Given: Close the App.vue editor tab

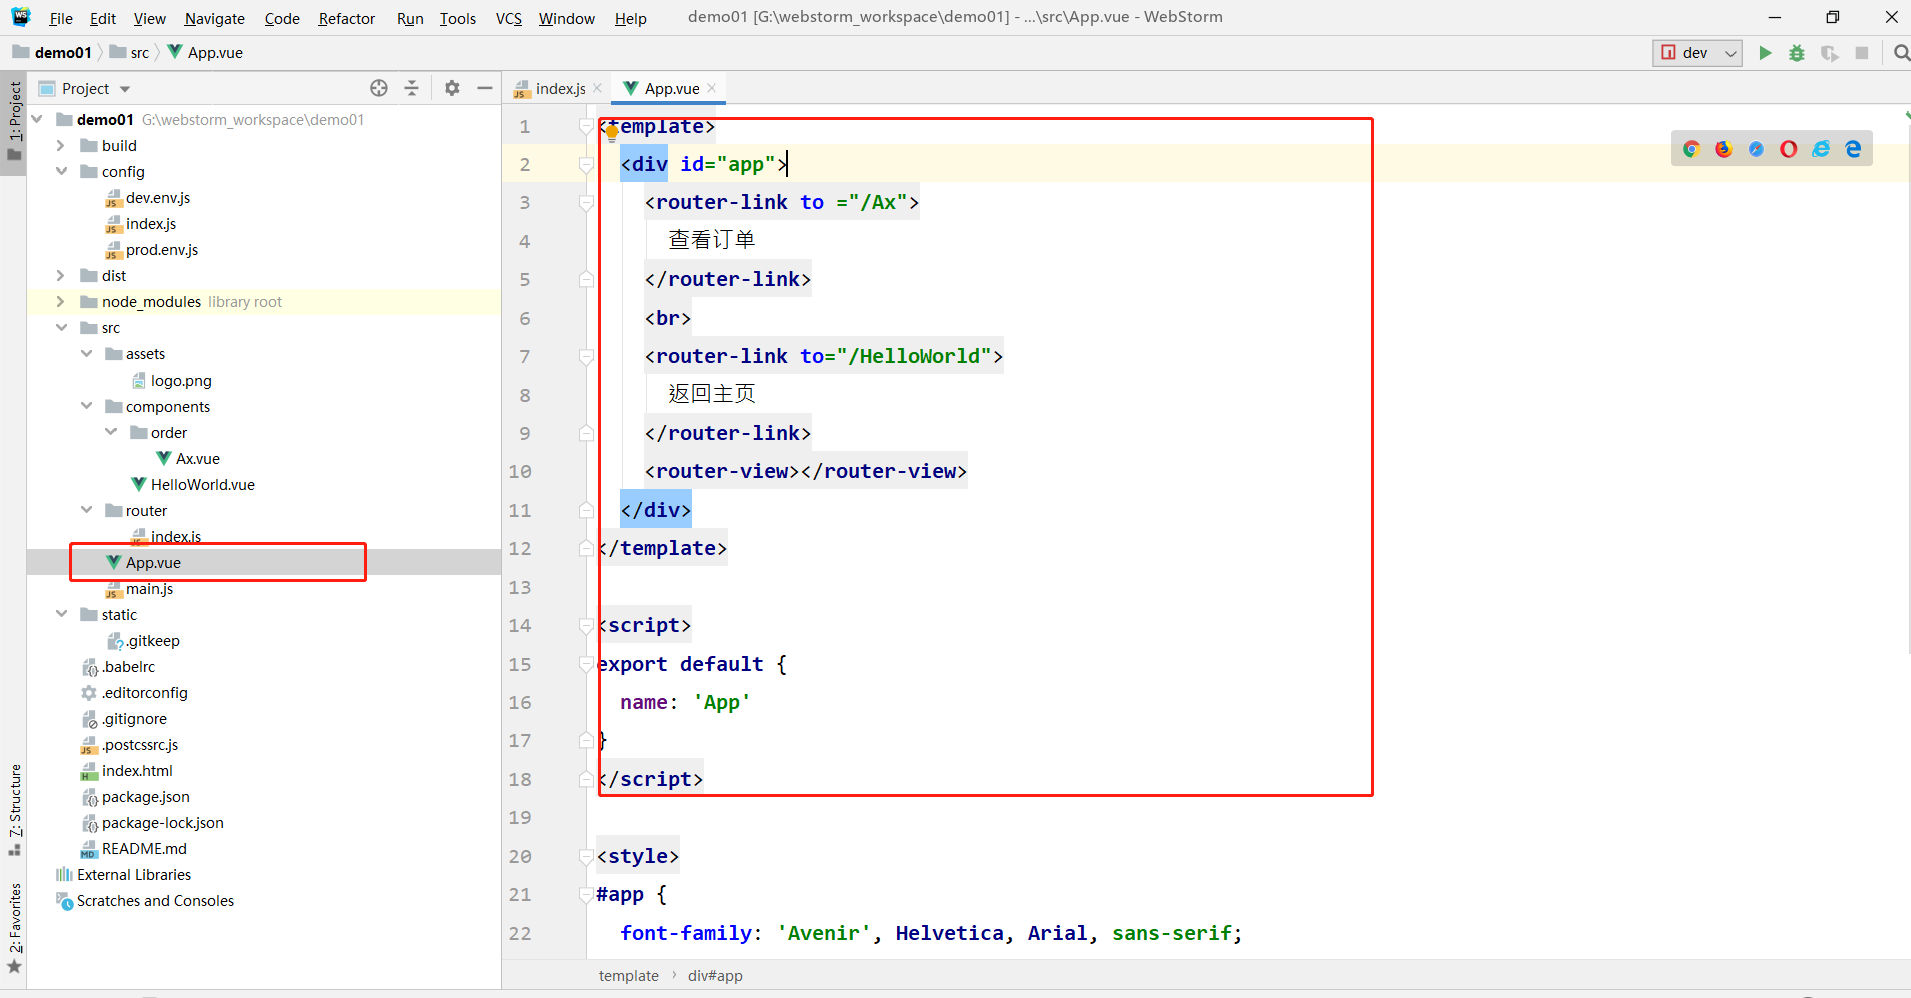Looking at the screenshot, I should click(x=711, y=88).
